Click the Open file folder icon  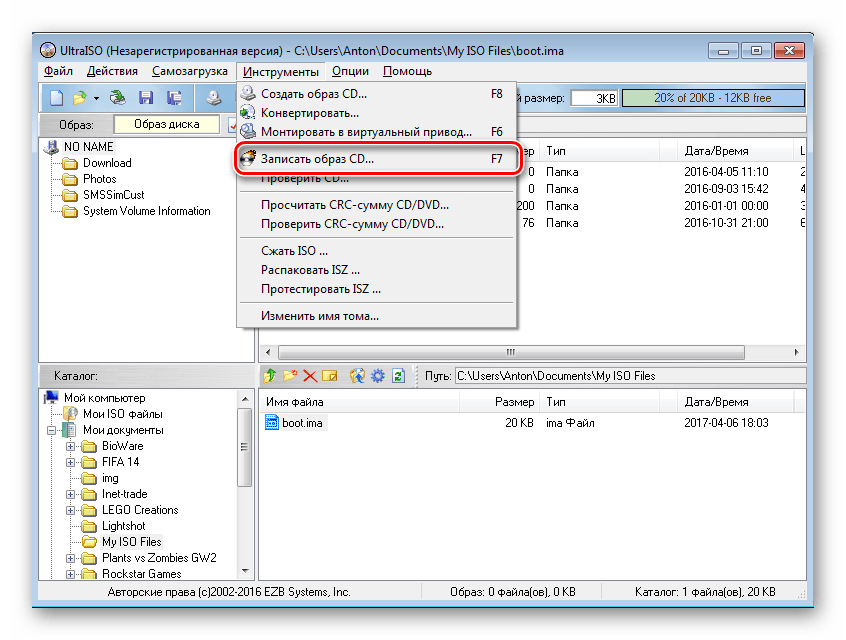click(x=80, y=98)
